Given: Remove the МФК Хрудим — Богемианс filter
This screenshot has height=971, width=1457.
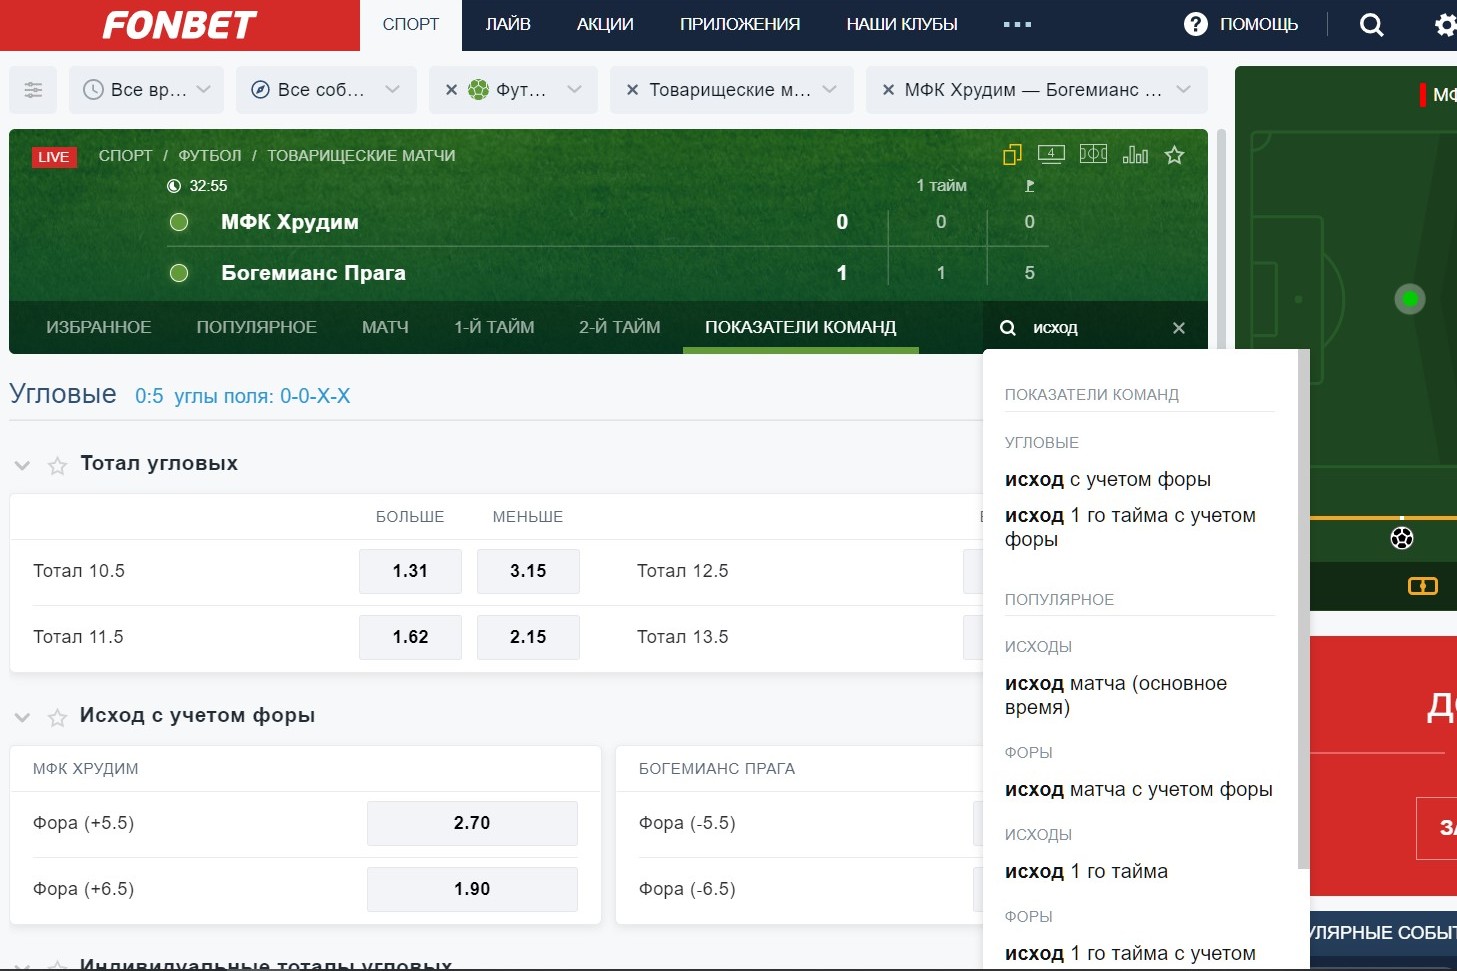Looking at the screenshot, I should pyautogui.click(x=888, y=90).
